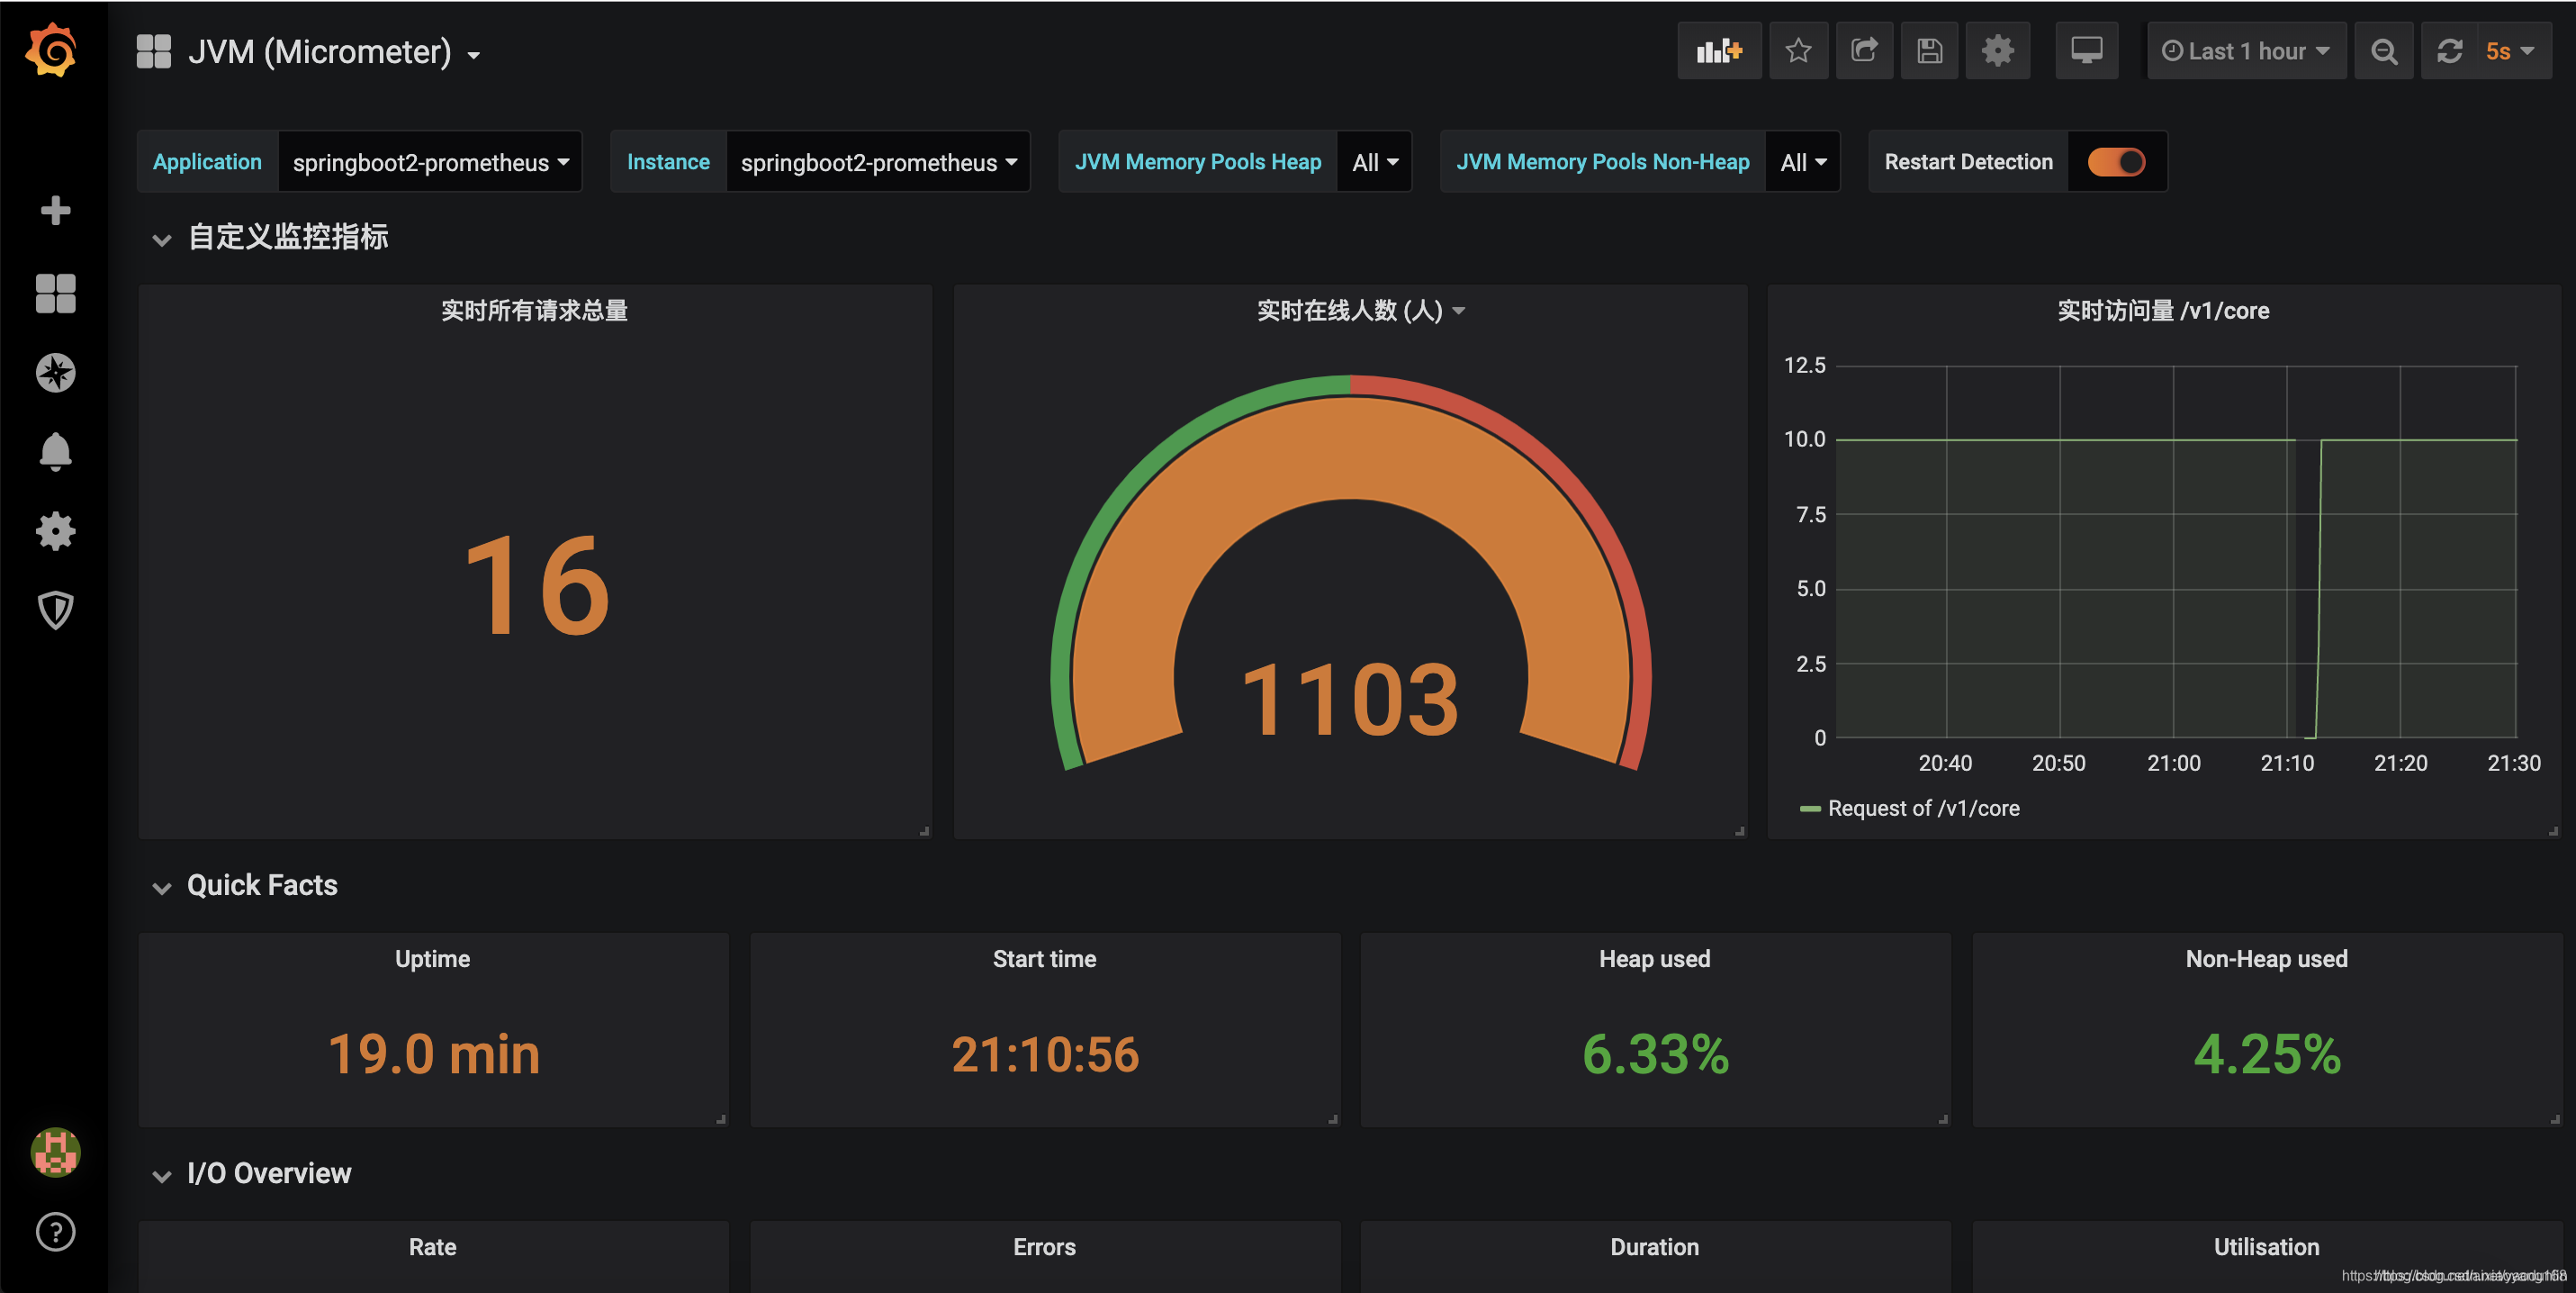Click the refresh dashboard button

point(2449,51)
